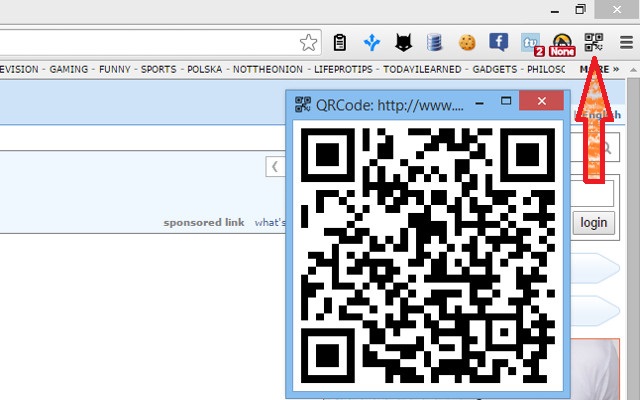Open the GAMING subreddit link

coord(69,69)
